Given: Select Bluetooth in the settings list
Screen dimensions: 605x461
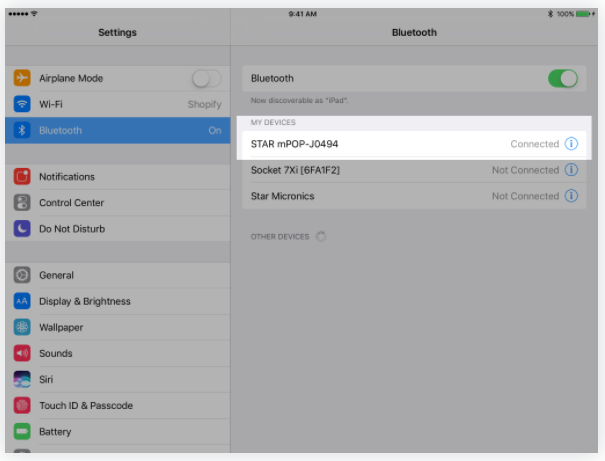Looking at the screenshot, I should [118, 130].
